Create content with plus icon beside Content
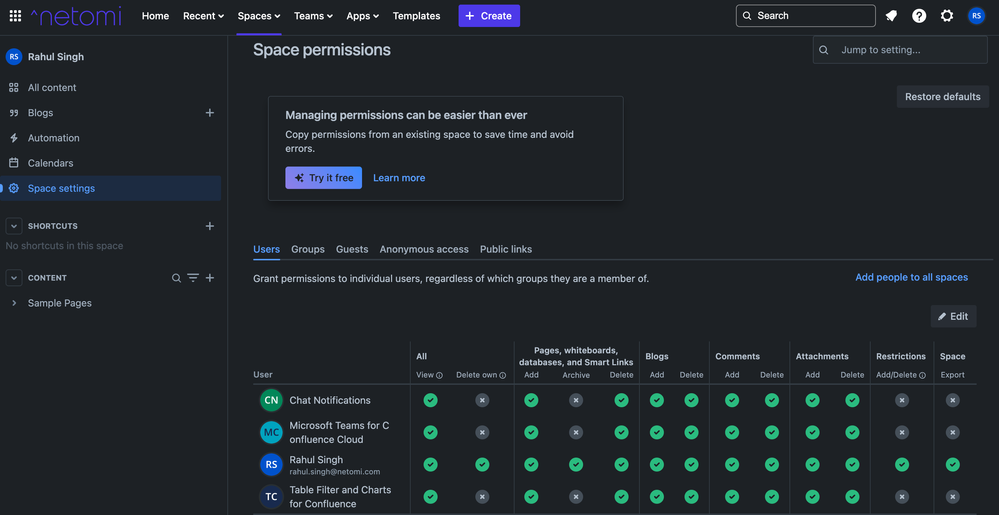The height and width of the screenshot is (515, 999). [x=210, y=278]
